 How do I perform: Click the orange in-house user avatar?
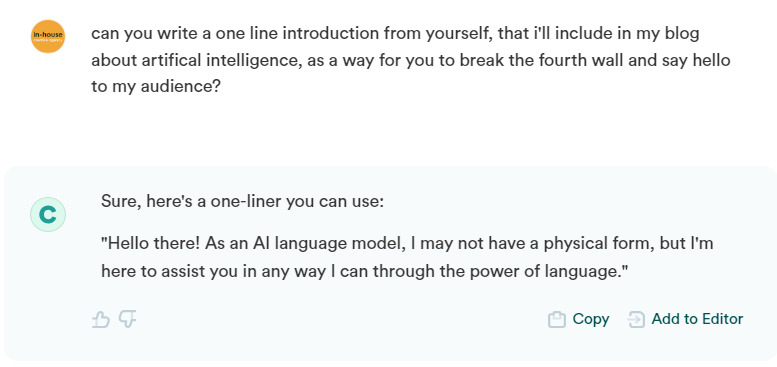pyautogui.click(x=48, y=36)
